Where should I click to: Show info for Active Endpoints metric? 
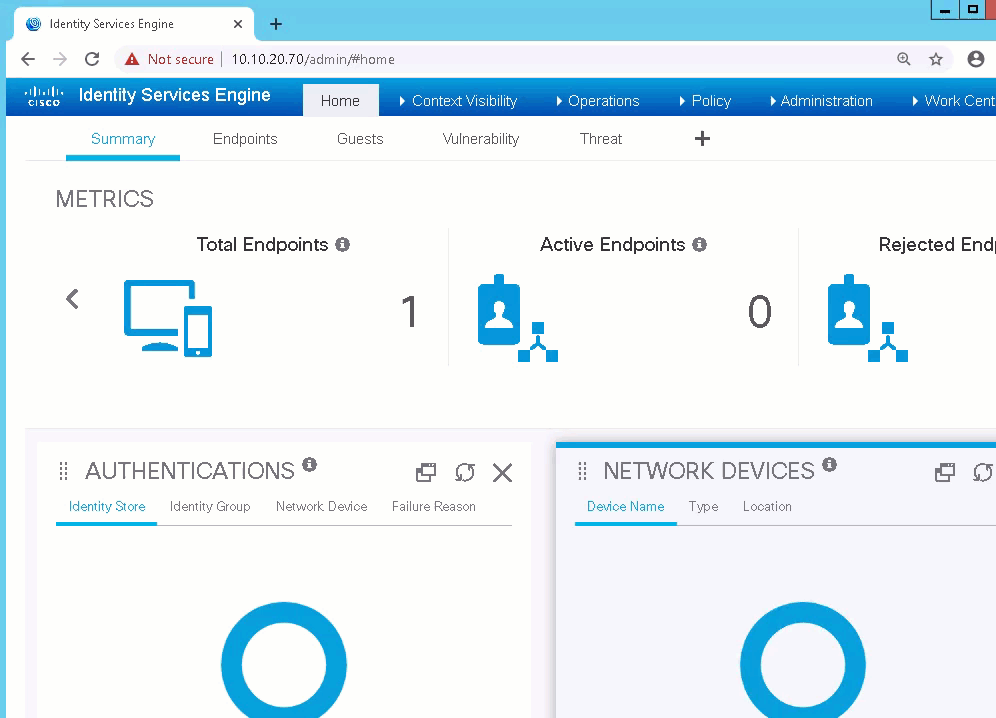tap(699, 245)
